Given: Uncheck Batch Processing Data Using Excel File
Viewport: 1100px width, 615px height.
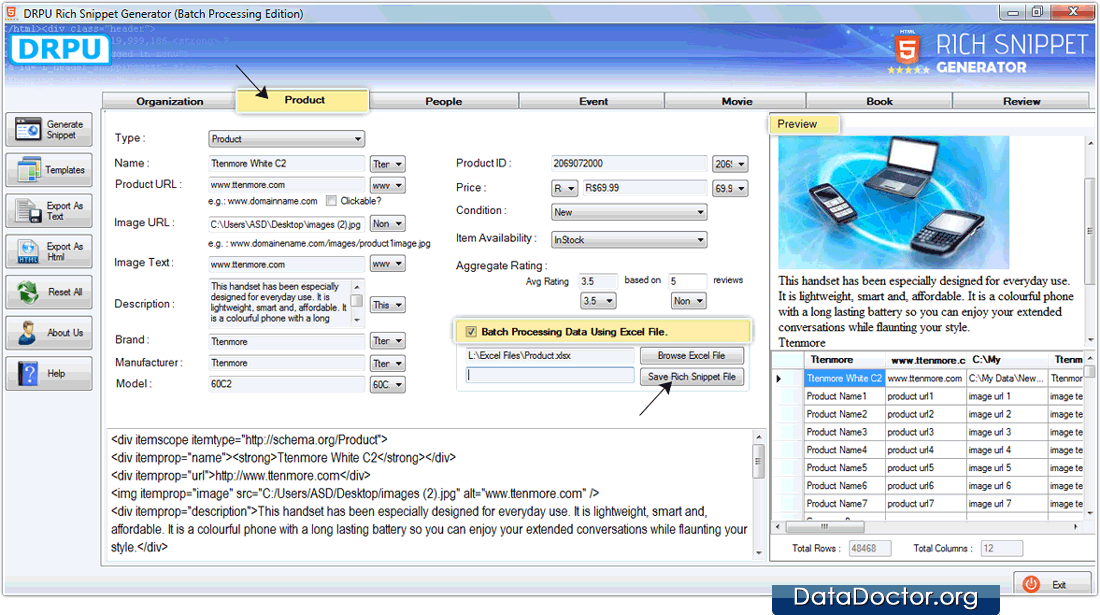Looking at the screenshot, I should [x=471, y=332].
